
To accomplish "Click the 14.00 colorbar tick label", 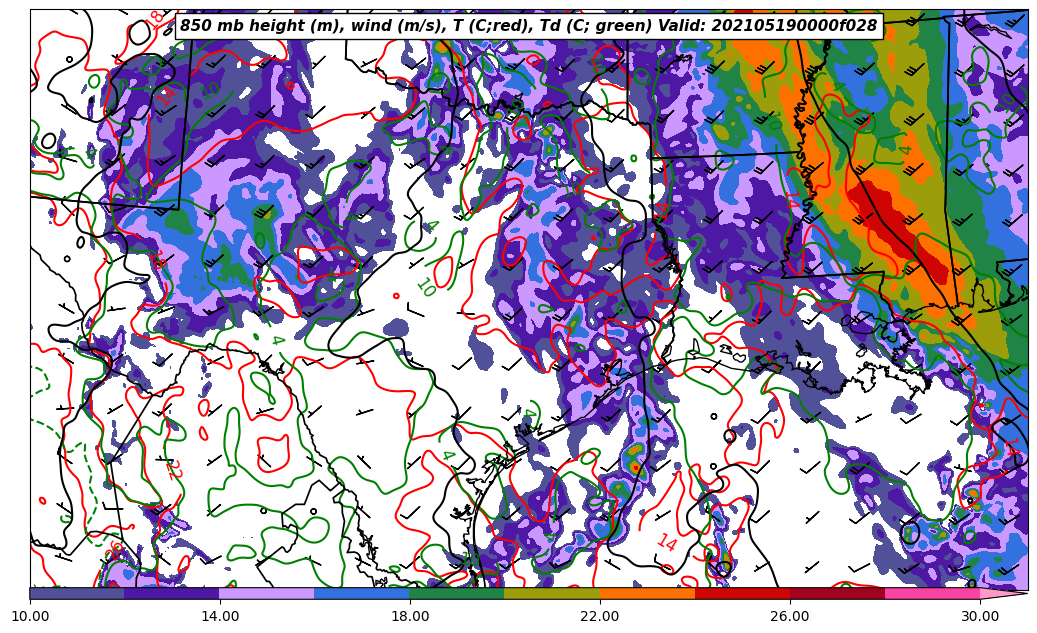I will (x=220, y=616).
